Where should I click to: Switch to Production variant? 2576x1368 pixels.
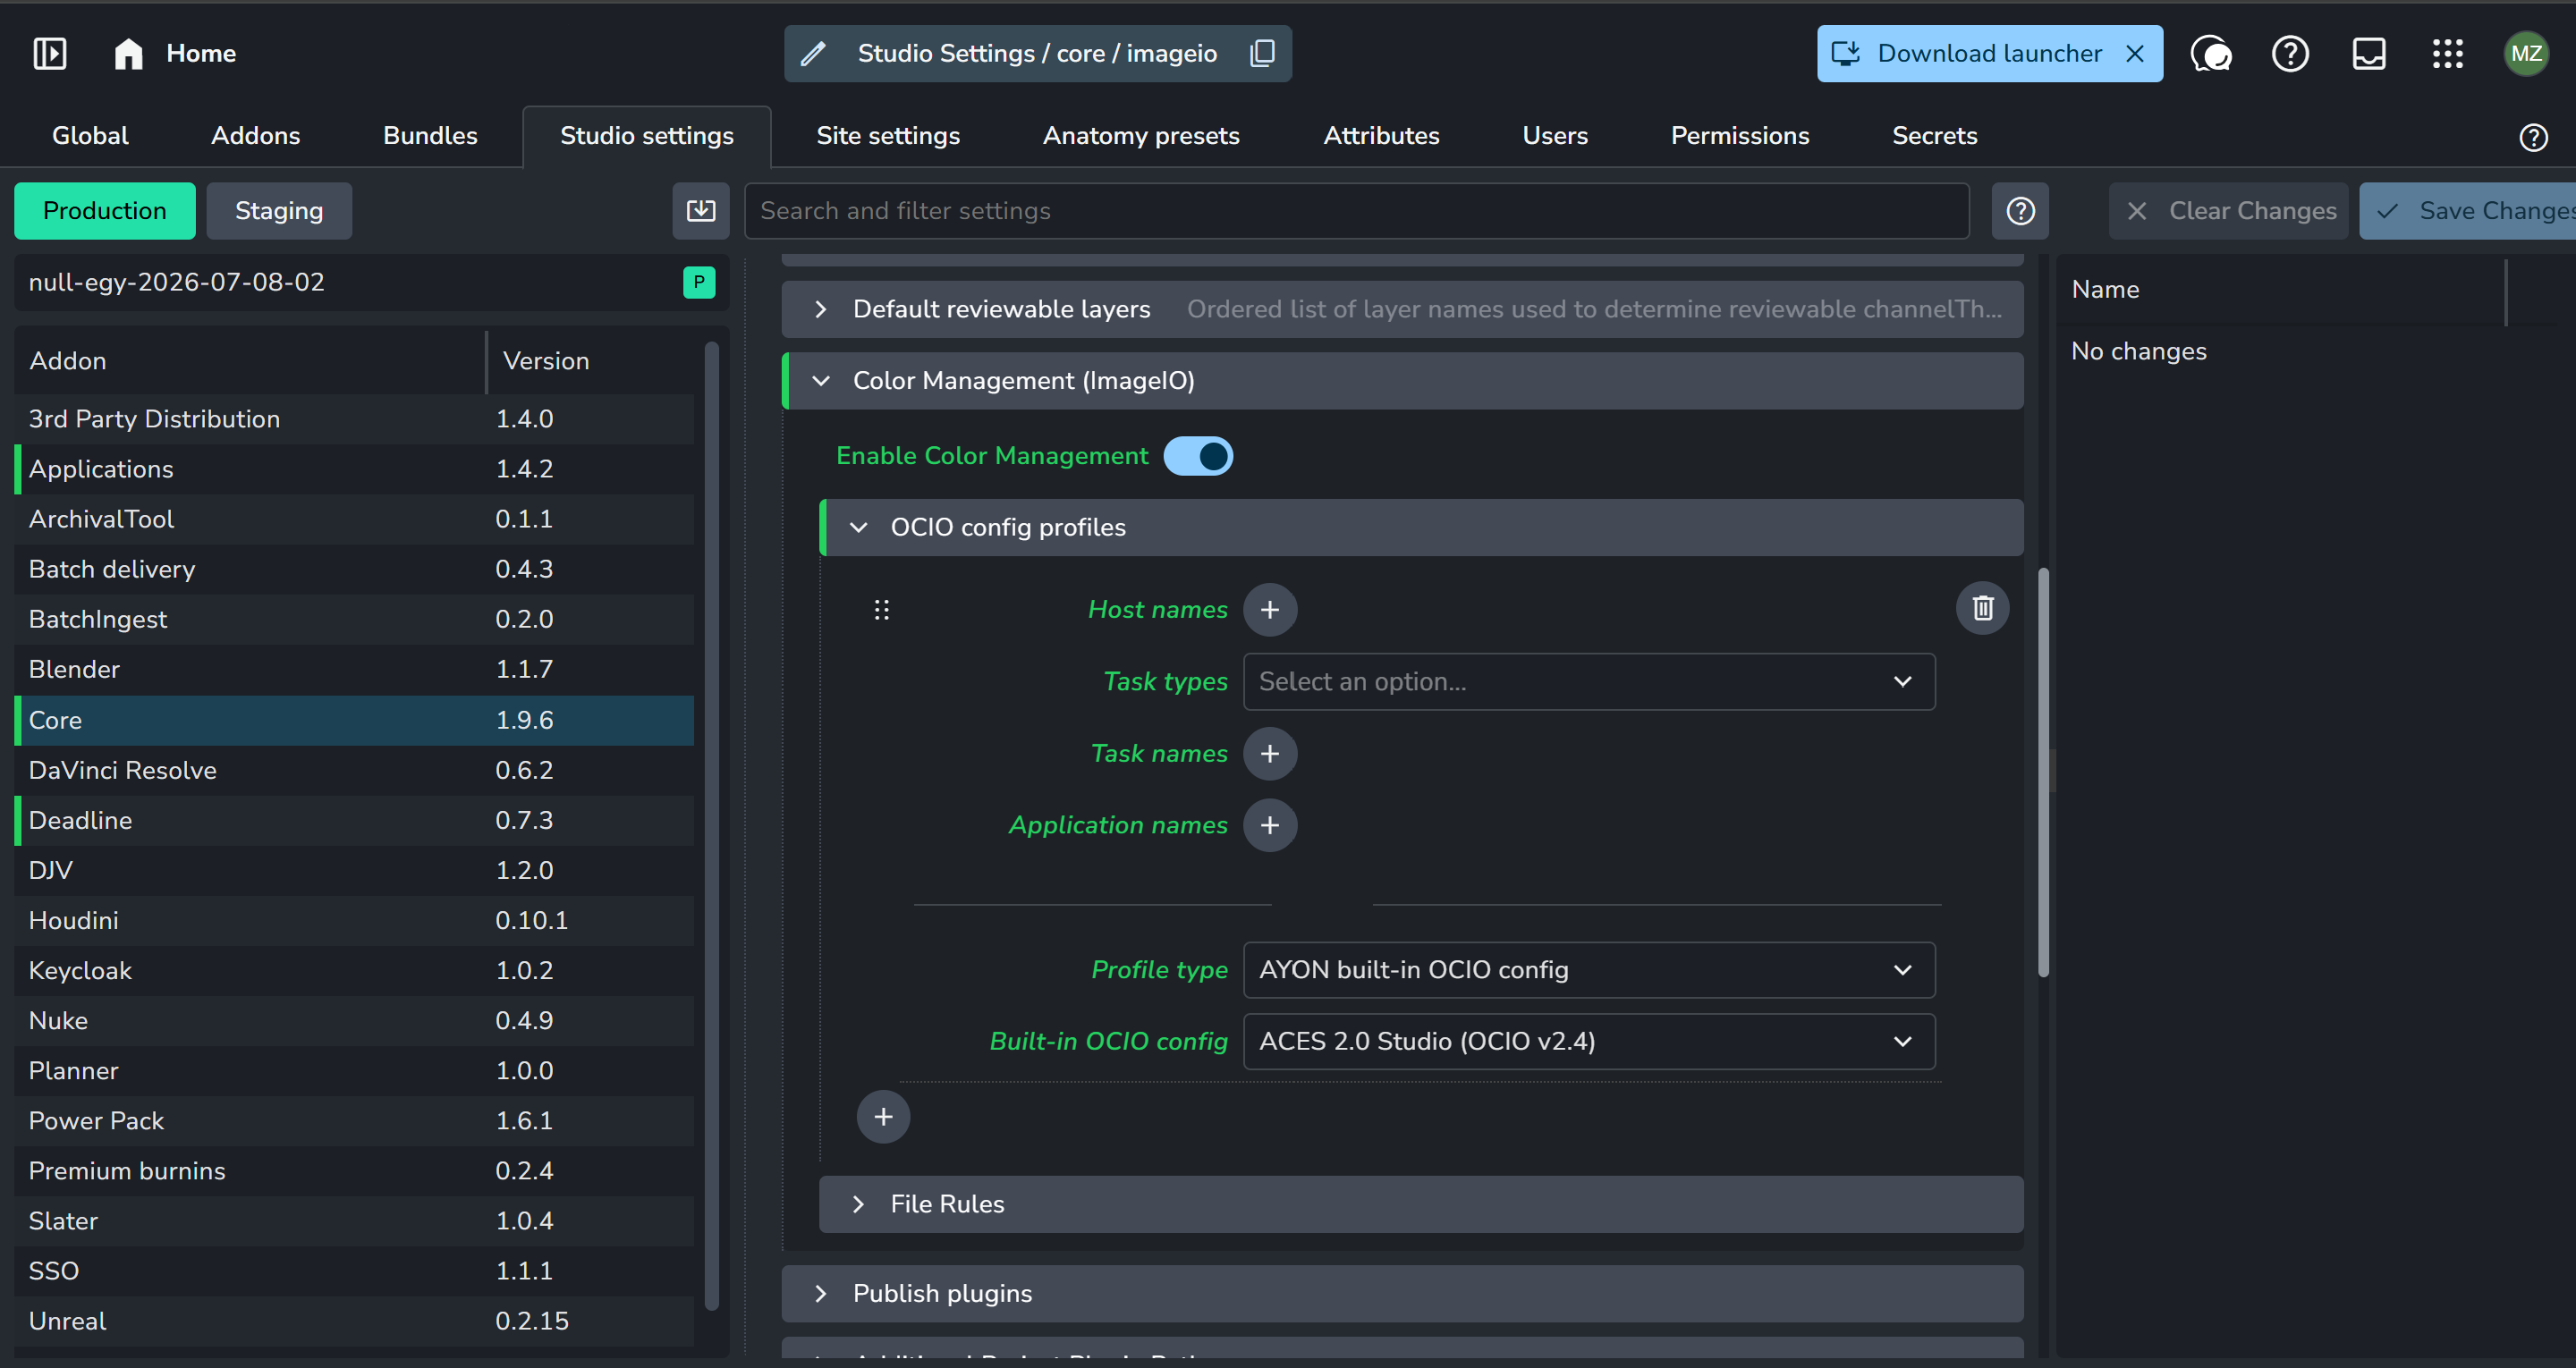tap(105, 211)
